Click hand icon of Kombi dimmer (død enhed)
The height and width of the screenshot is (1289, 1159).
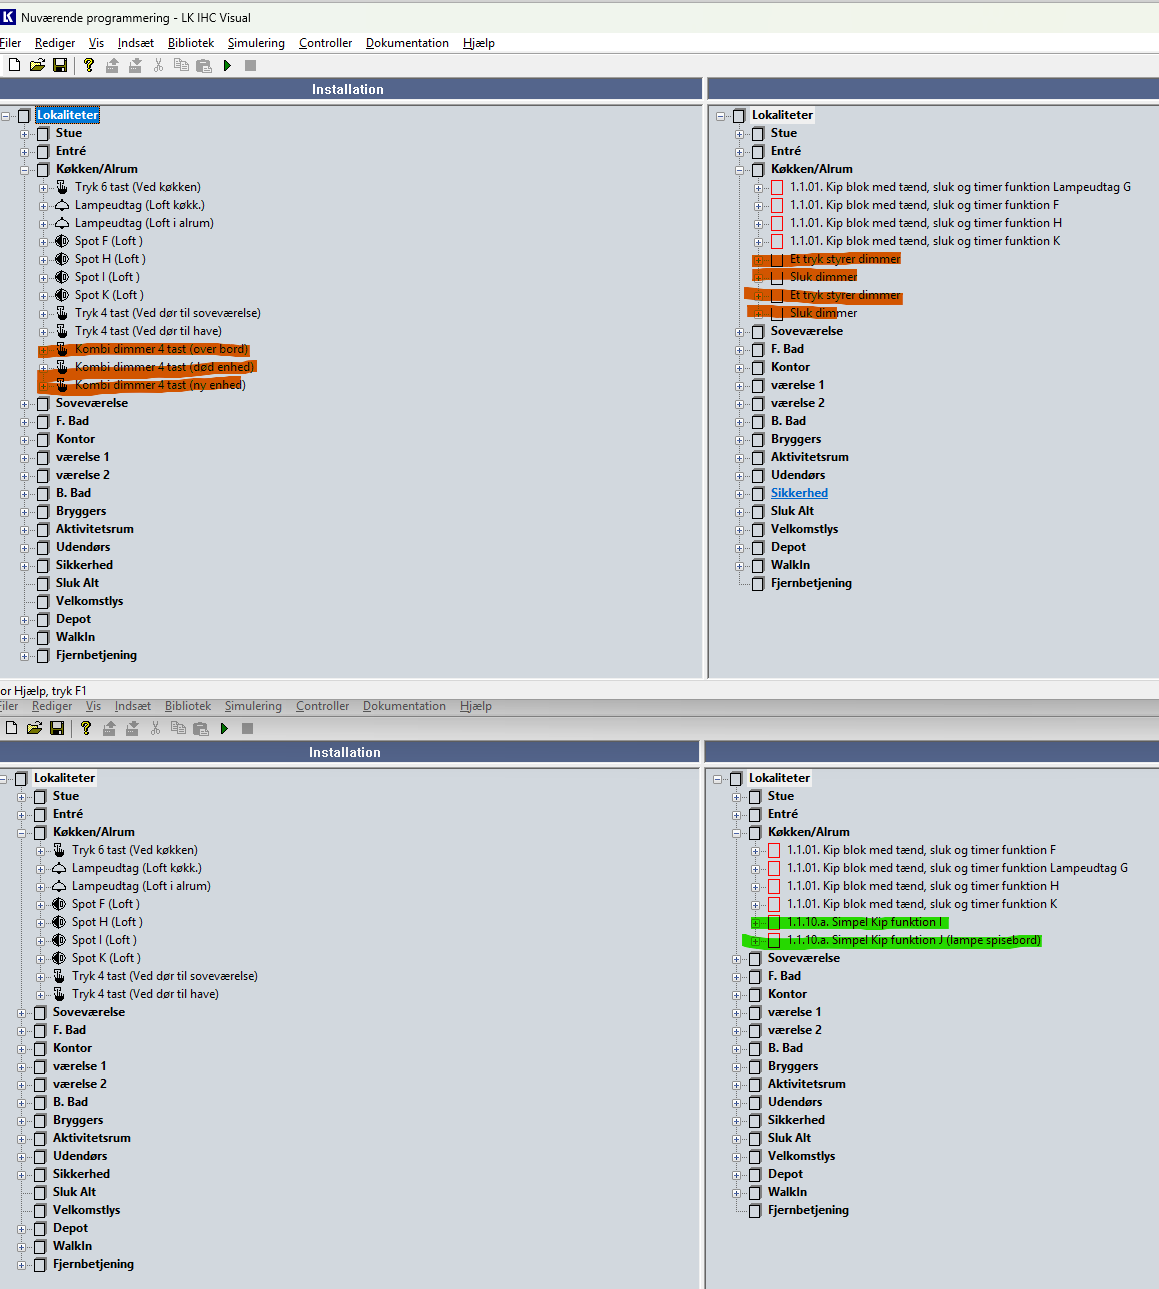click(62, 367)
